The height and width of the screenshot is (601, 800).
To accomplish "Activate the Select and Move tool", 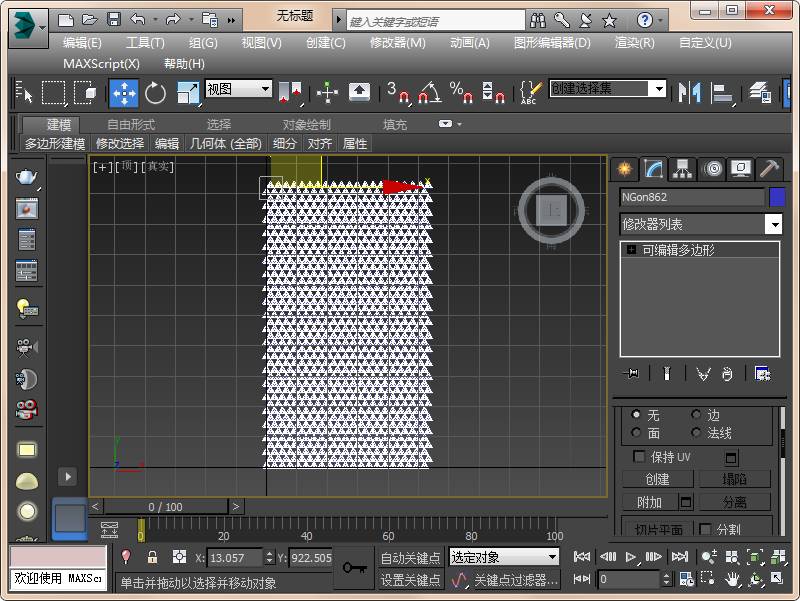I will click(x=123, y=93).
